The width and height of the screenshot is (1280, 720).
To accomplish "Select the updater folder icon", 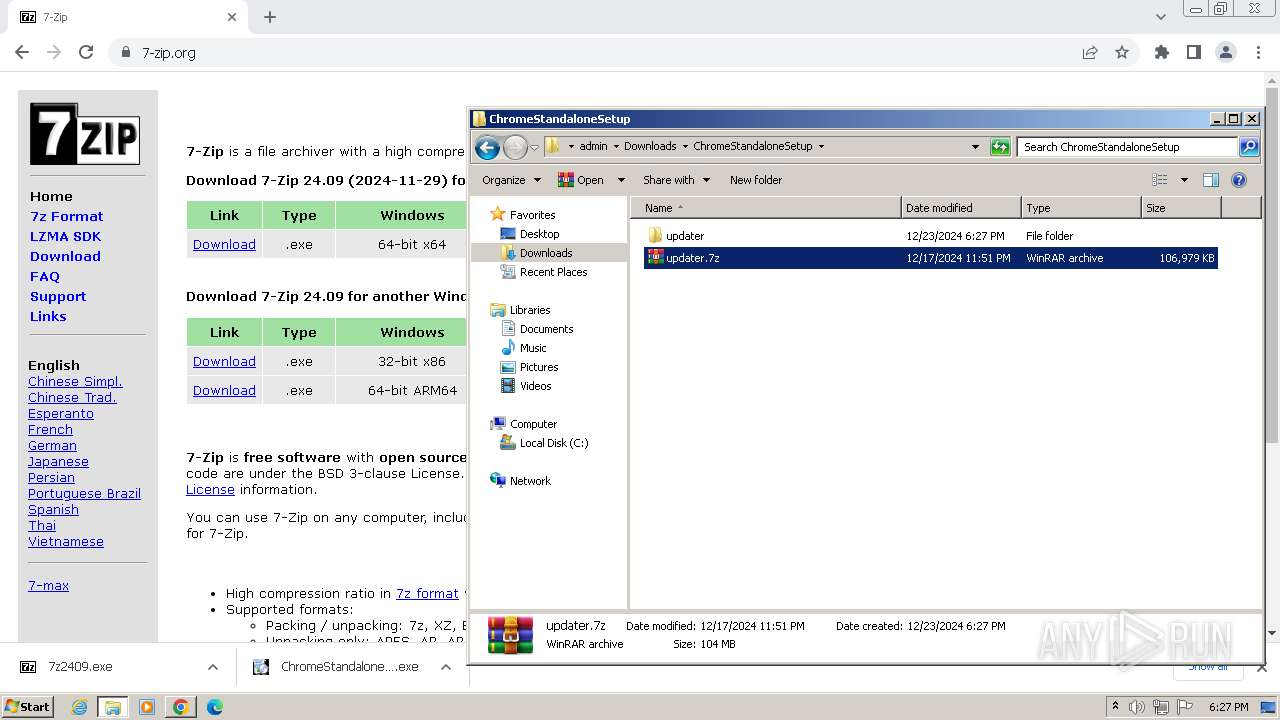I will tap(656, 235).
